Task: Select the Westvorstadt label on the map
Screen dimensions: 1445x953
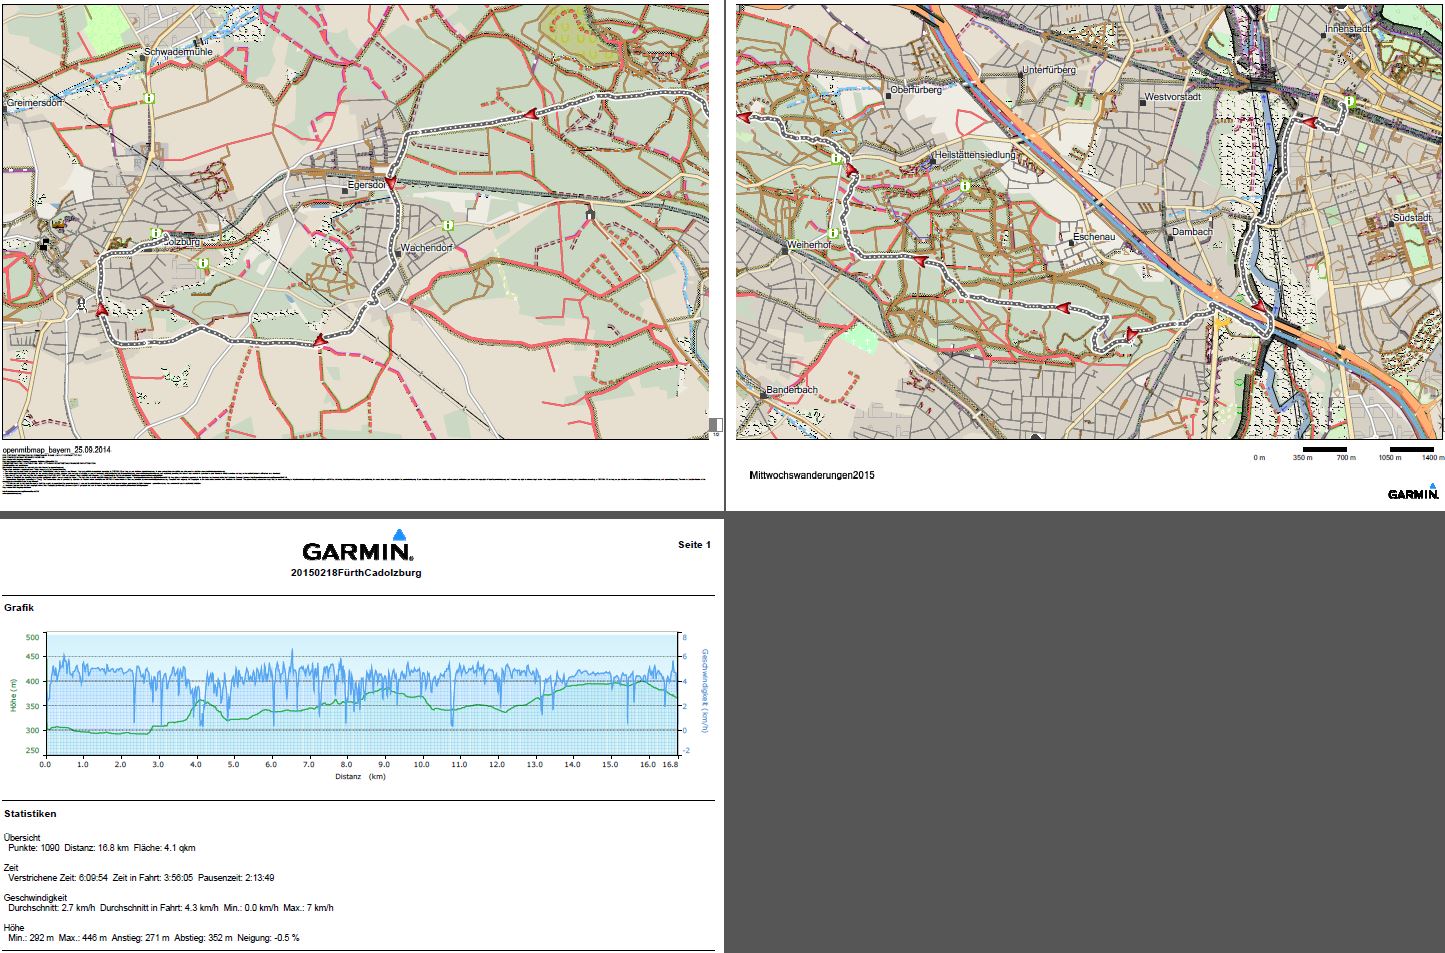Action: (x=1172, y=98)
